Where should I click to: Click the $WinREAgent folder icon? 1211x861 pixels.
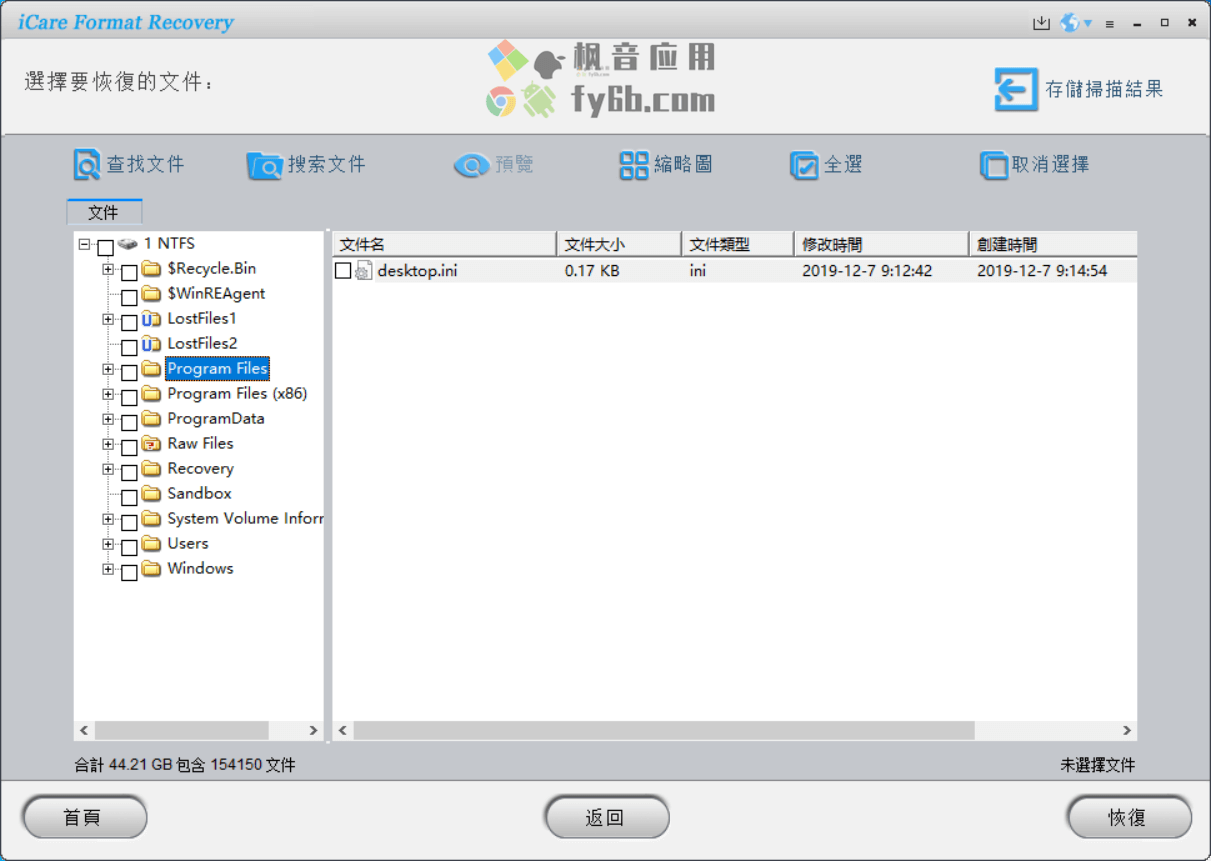(151, 294)
